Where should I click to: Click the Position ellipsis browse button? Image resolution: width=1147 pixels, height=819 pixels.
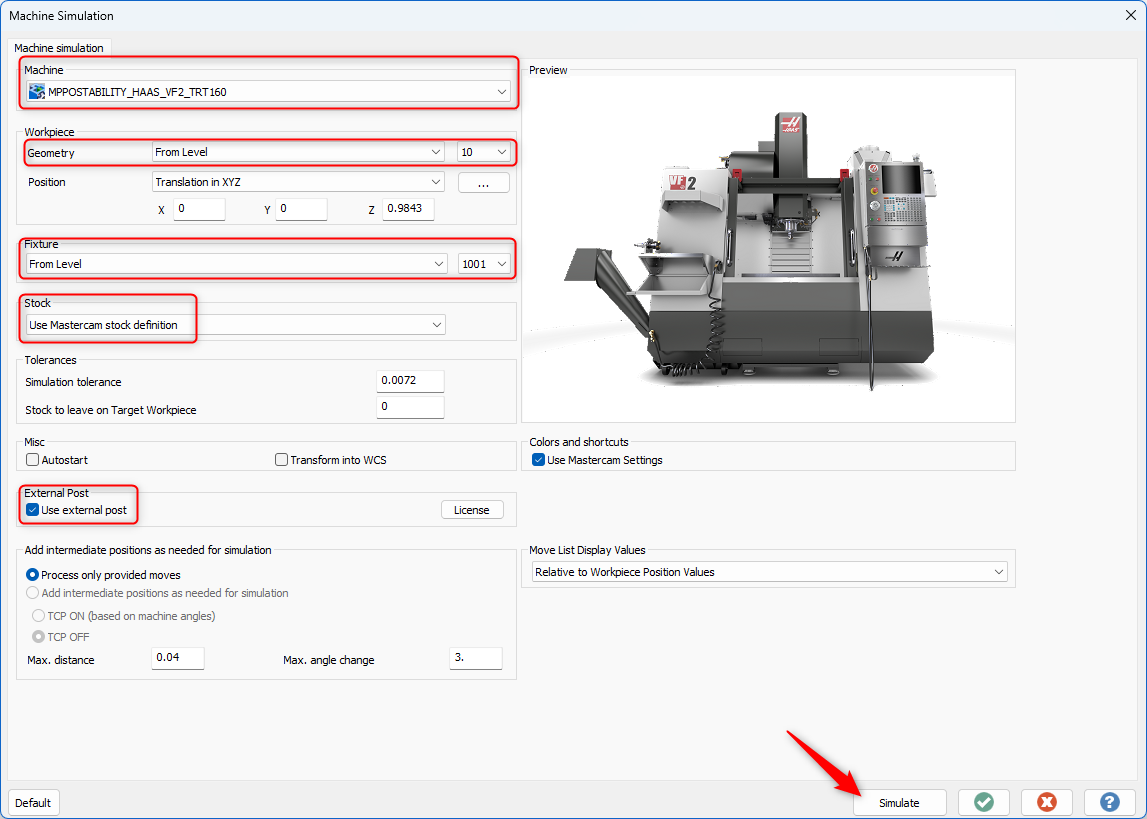point(484,182)
